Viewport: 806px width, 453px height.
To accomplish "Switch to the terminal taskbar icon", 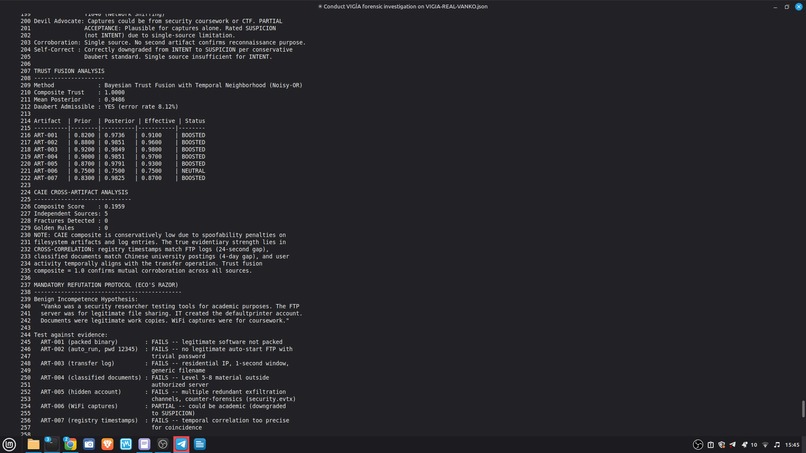I will click(51, 444).
